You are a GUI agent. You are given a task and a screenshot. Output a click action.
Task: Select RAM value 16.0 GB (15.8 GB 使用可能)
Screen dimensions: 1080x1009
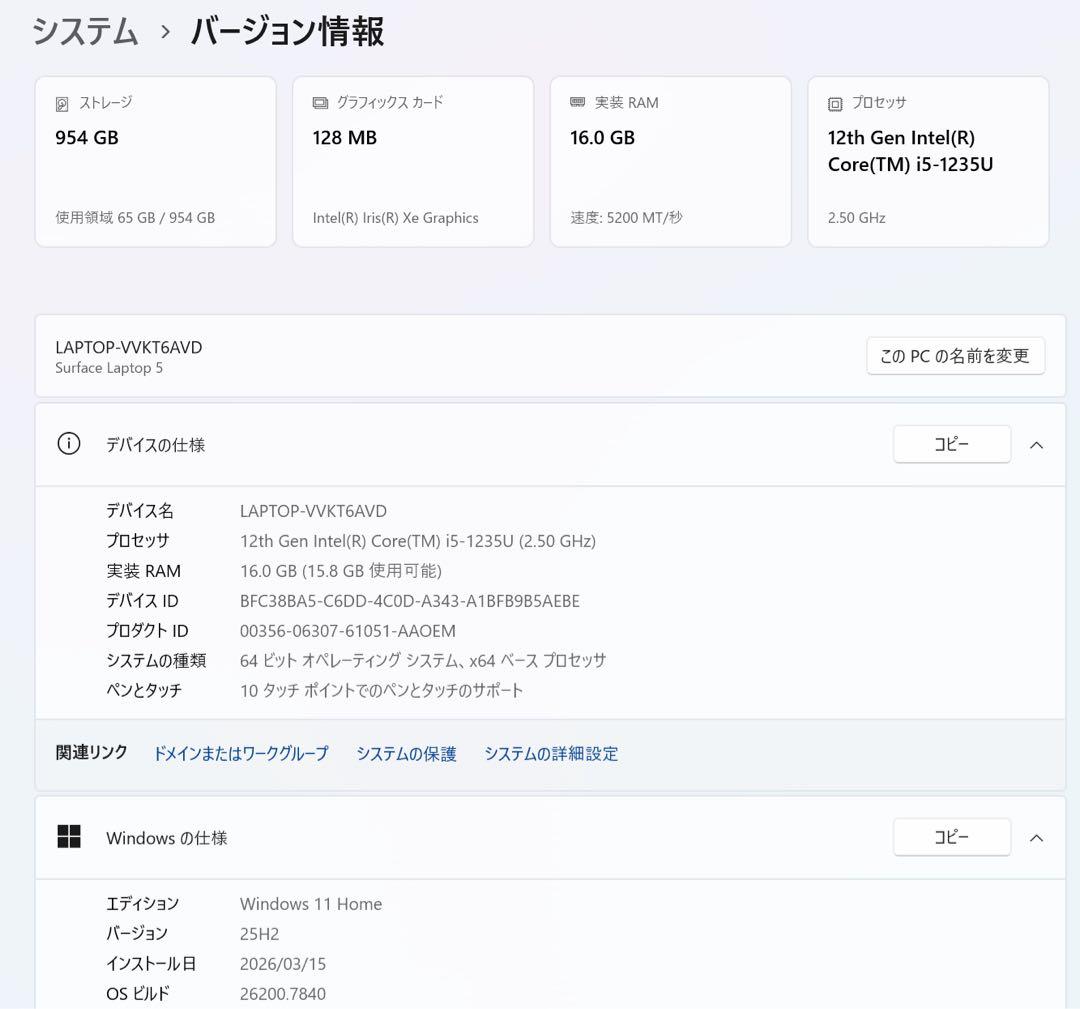click(x=341, y=571)
